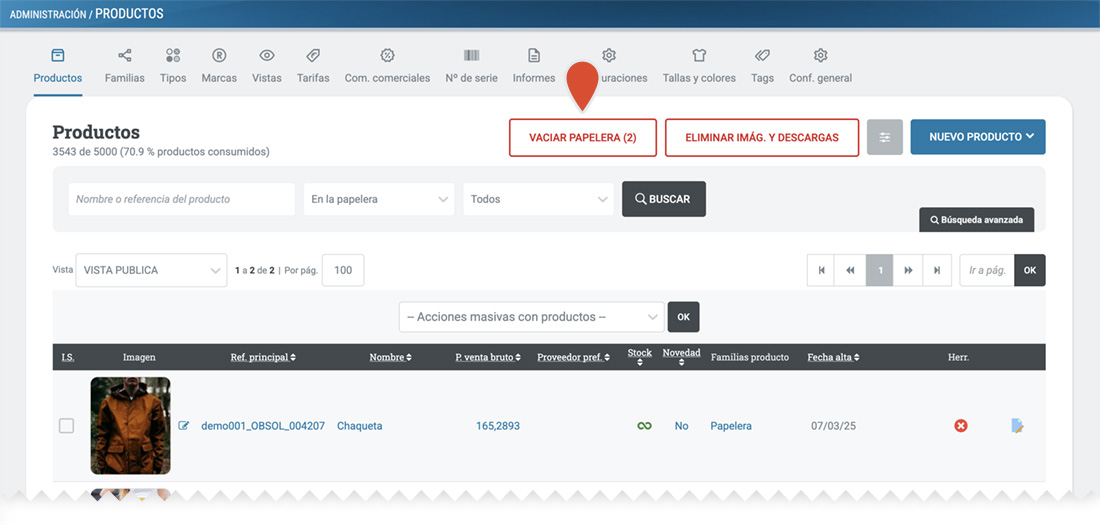The image size is (1100, 525).
Task: Sort by P. venta bruto column
Action: click(x=488, y=357)
